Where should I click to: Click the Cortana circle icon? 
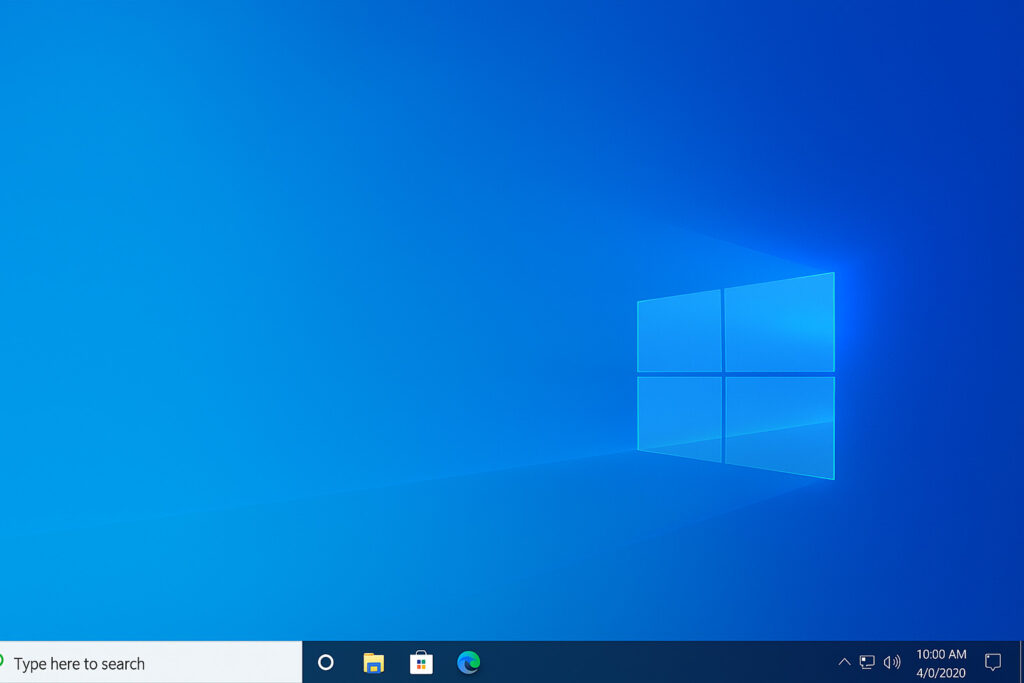point(325,662)
